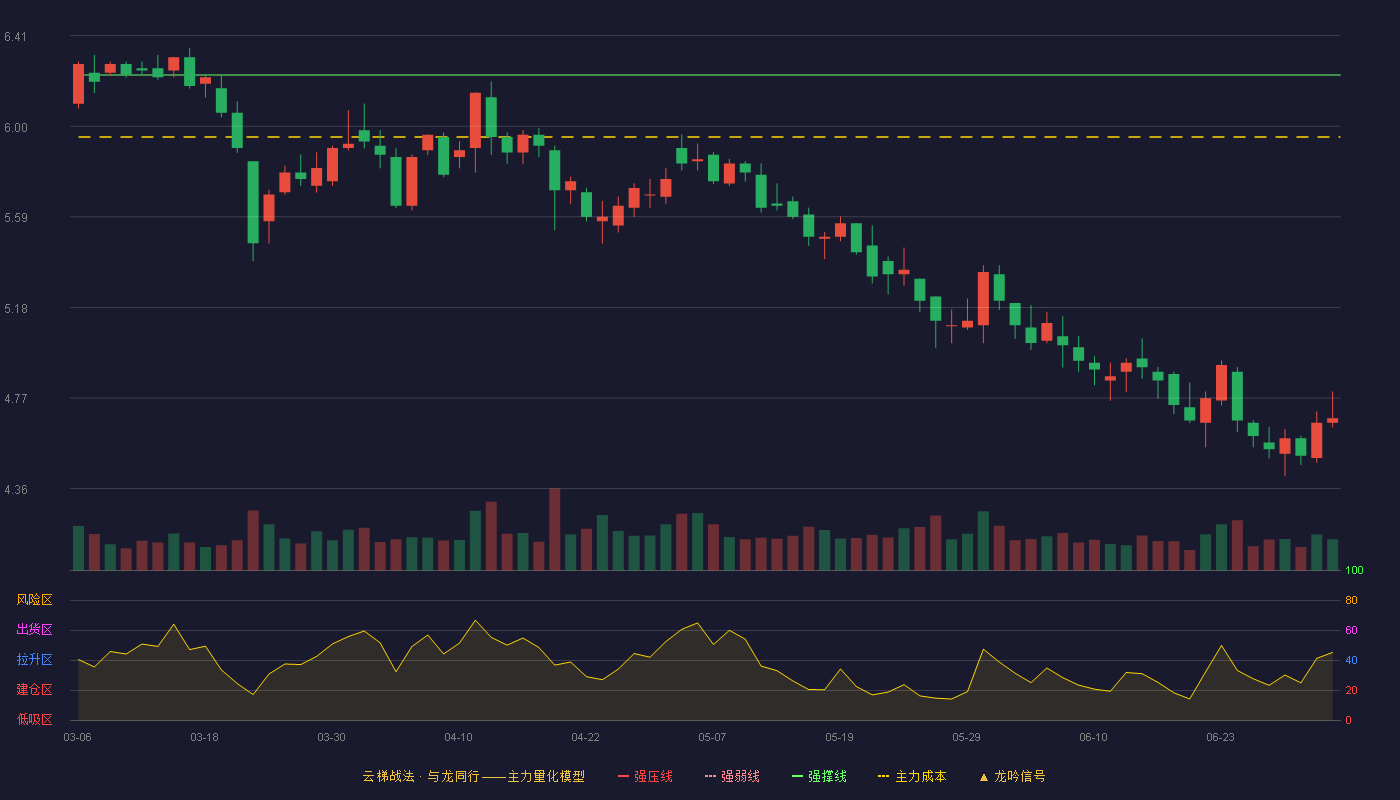Viewport: 1400px width, 800px height.
Task: Click the 04-22 date label
Action: (x=585, y=737)
